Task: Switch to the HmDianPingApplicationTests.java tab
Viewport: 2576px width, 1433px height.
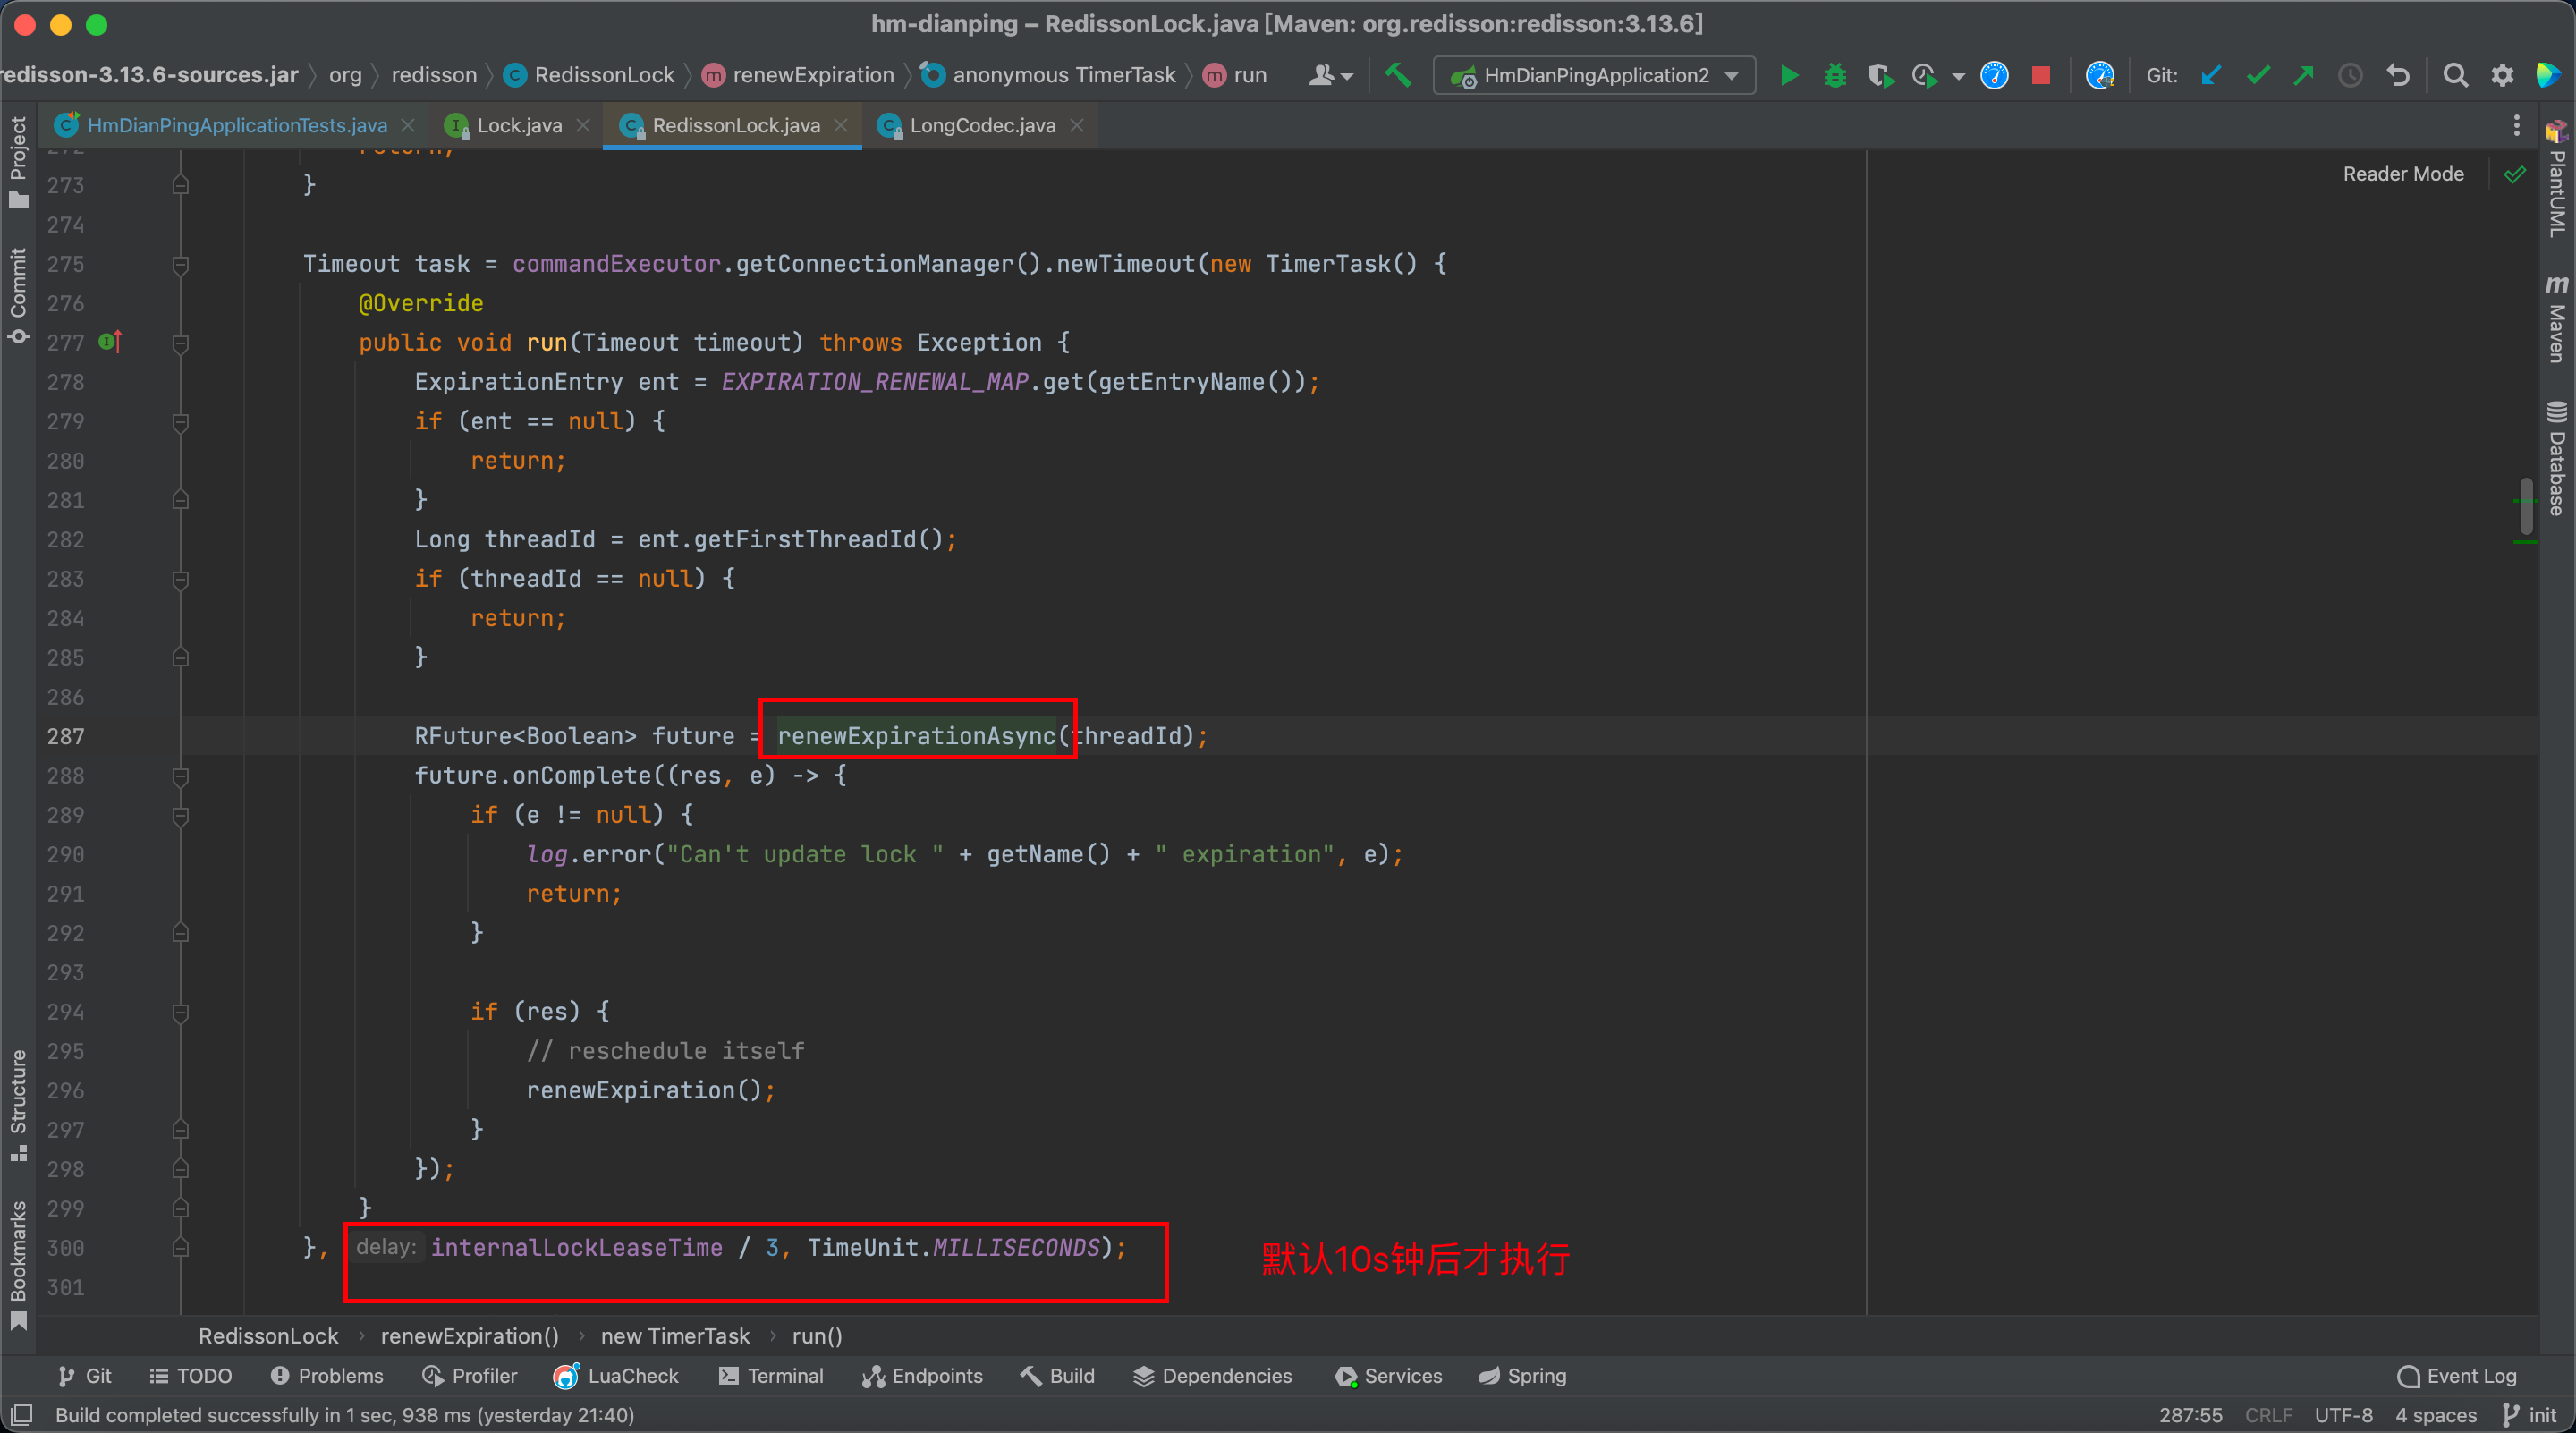Action: click(237, 125)
